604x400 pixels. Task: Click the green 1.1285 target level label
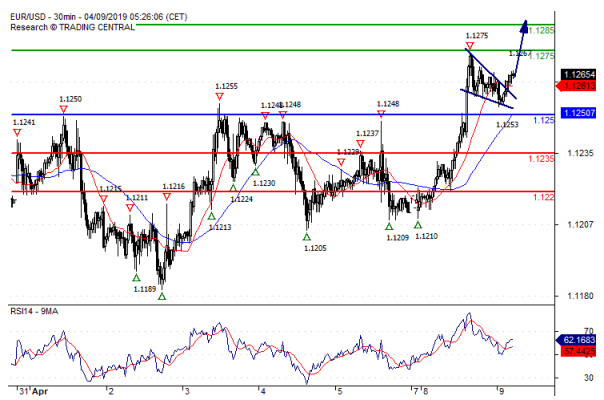click(541, 31)
